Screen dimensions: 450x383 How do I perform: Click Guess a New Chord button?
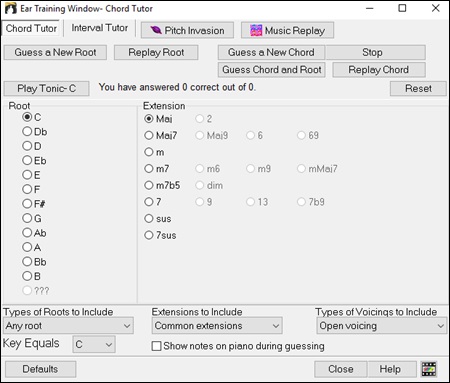tap(271, 52)
